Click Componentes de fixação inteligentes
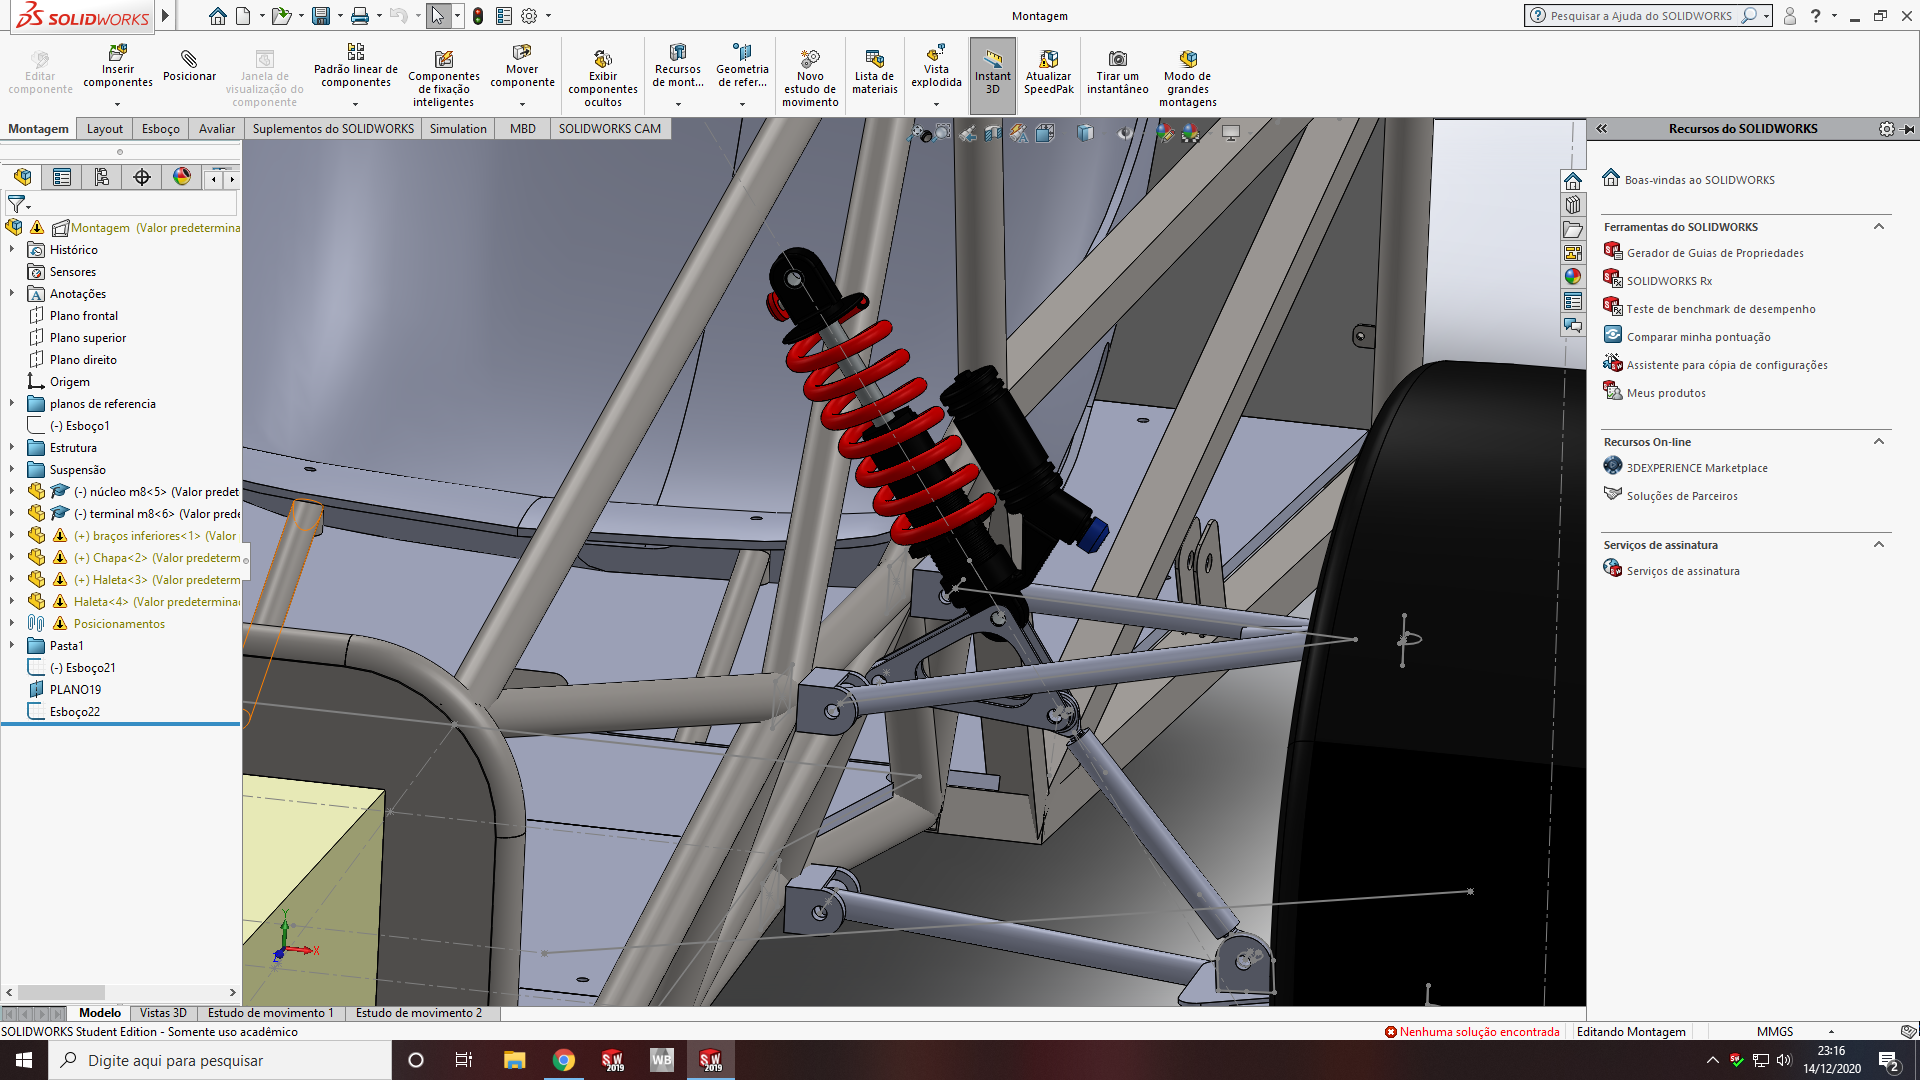 click(x=443, y=78)
